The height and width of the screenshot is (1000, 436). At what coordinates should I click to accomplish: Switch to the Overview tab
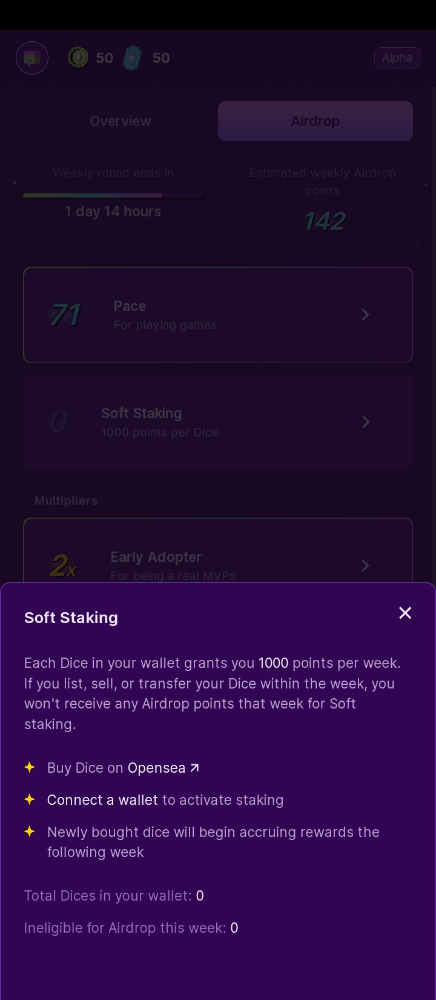pyautogui.click(x=120, y=121)
